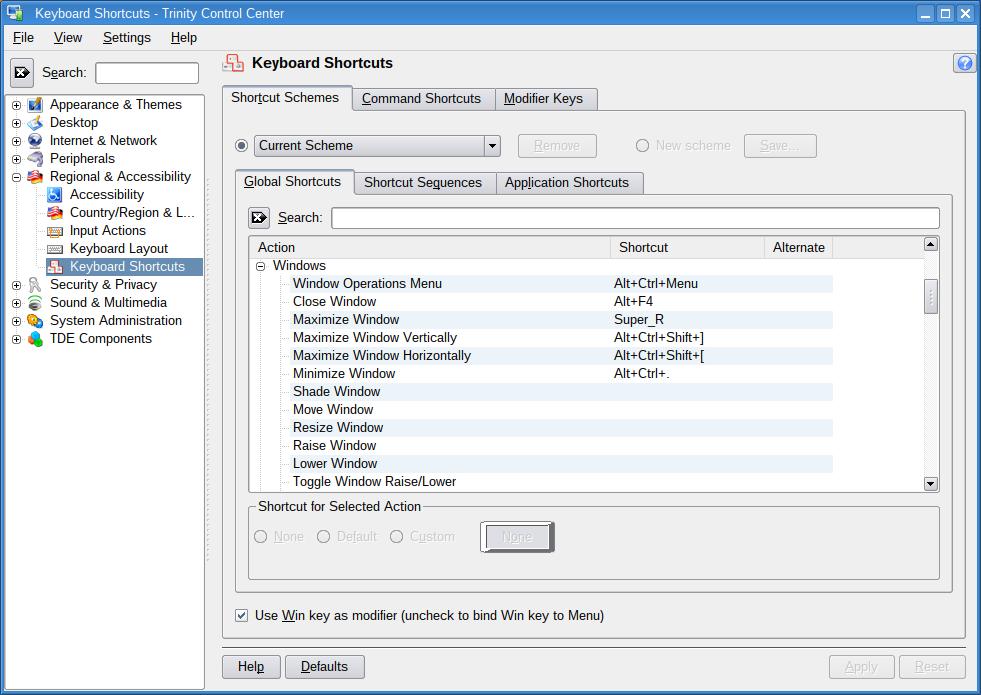This screenshot has width=981, height=695.
Task: Select the Custom shortcut radio button
Action: click(x=397, y=537)
